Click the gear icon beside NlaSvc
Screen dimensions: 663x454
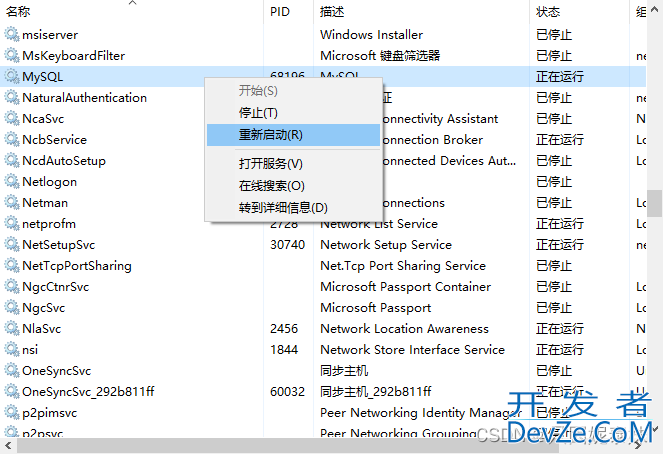coord(11,328)
